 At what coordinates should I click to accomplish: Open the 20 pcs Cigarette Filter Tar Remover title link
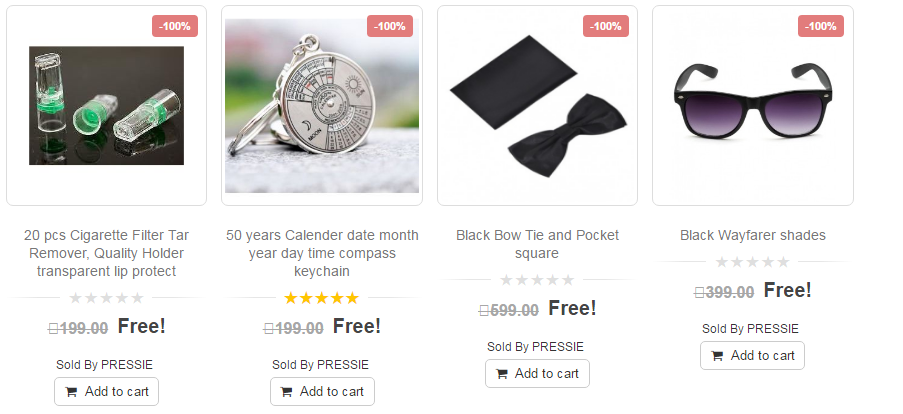(x=107, y=253)
